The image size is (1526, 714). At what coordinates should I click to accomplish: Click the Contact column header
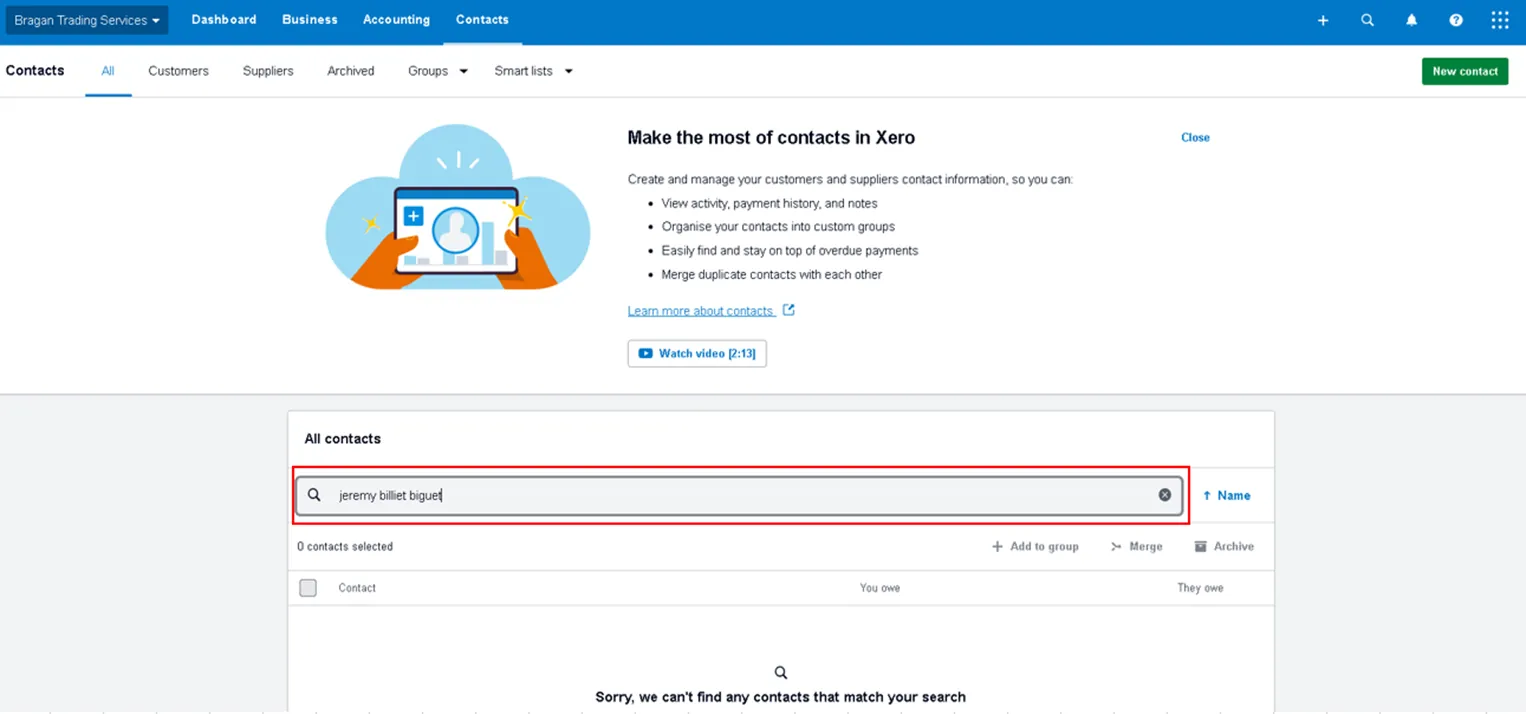357,588
